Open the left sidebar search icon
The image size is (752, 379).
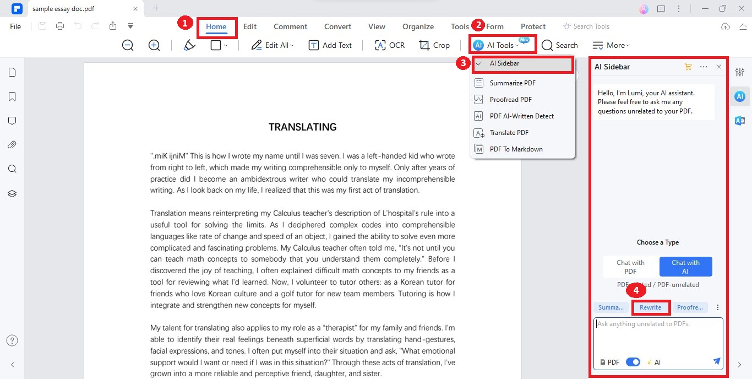12,169
